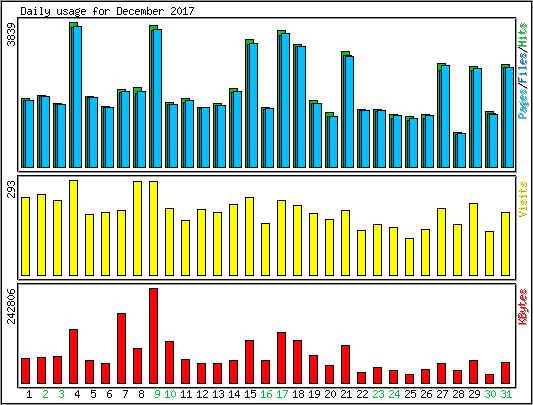Image resolution: width=533 pixels, height=405 pixels.
Task: Click the Pages/Files/Hits legend label
Action: pos(523,71)
